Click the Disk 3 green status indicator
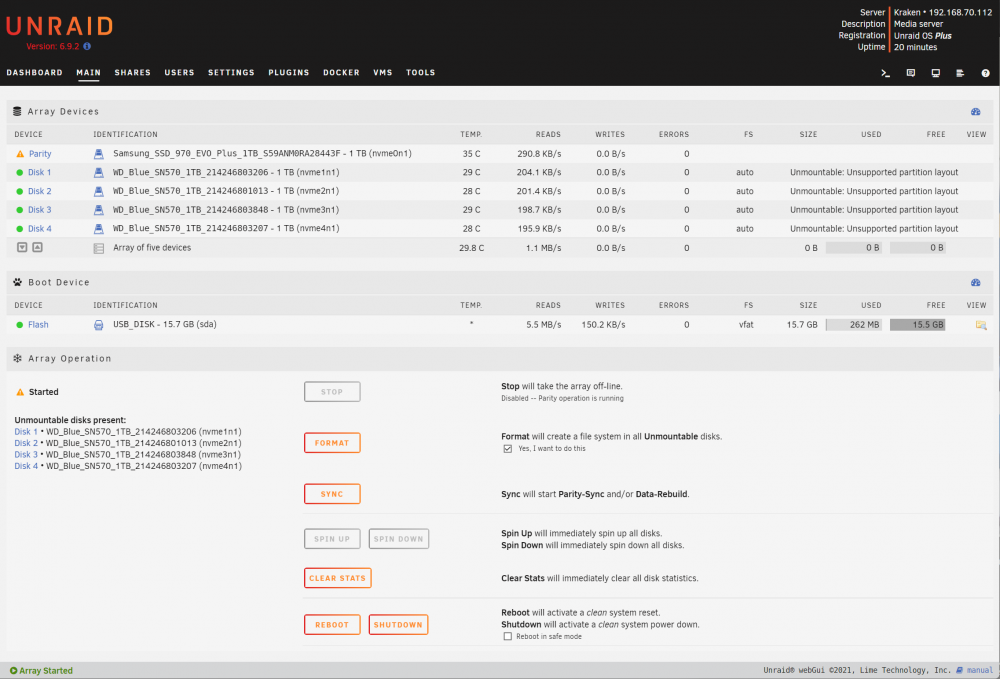Image resolution: width=1000 pixels, height=679 pixels. click(20, 210)
